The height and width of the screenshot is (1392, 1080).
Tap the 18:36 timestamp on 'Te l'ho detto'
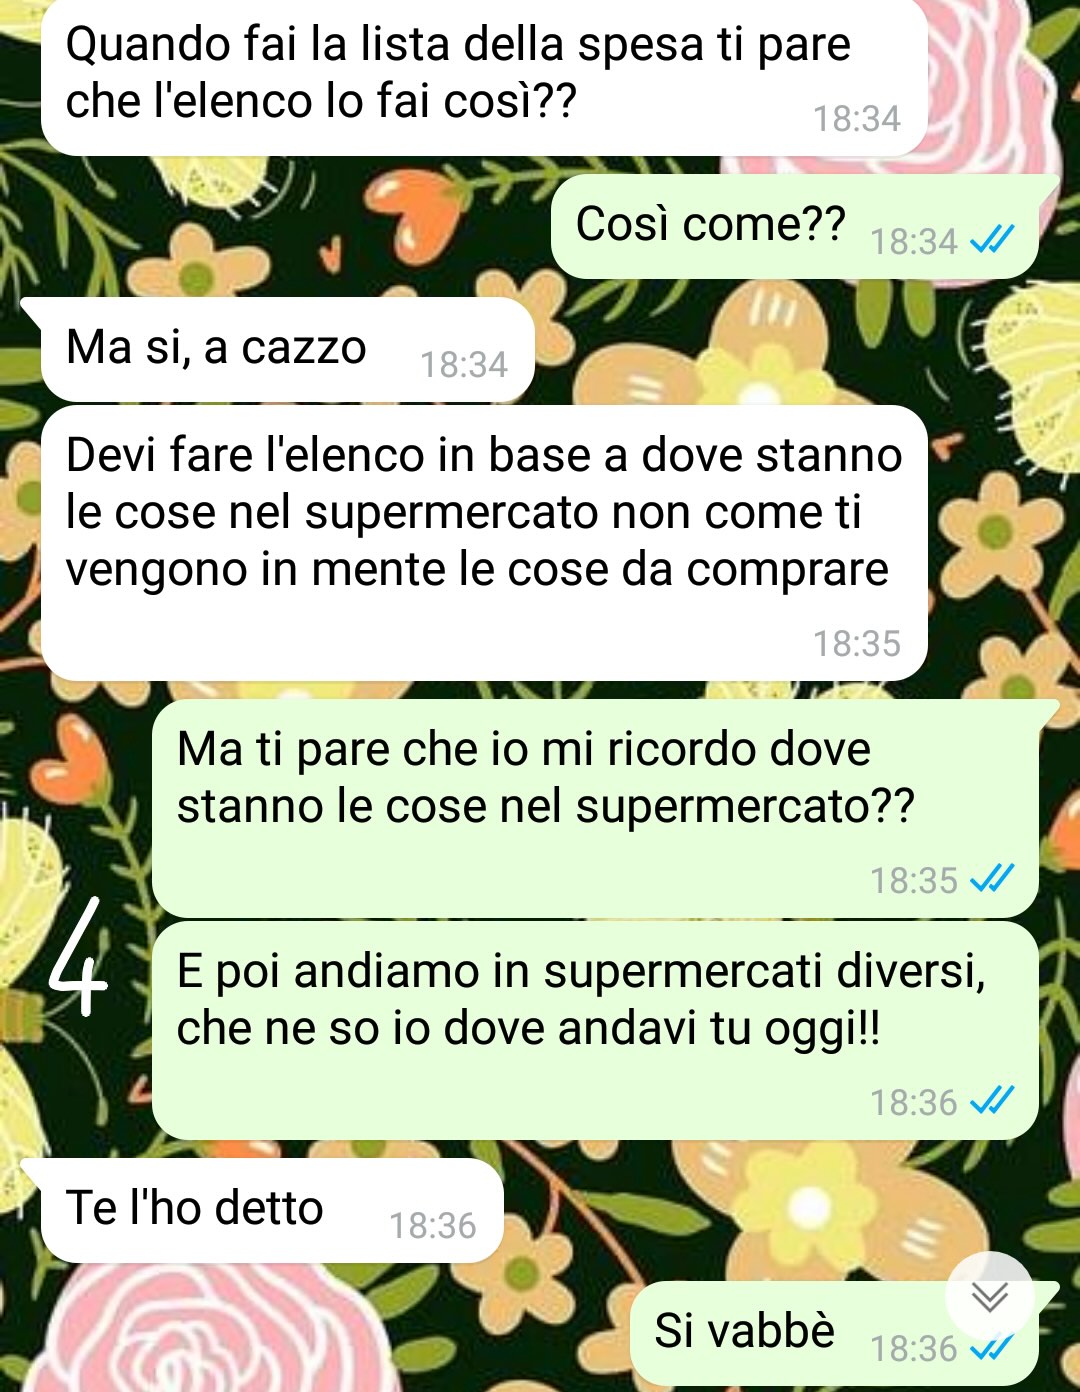point(432,1225)
